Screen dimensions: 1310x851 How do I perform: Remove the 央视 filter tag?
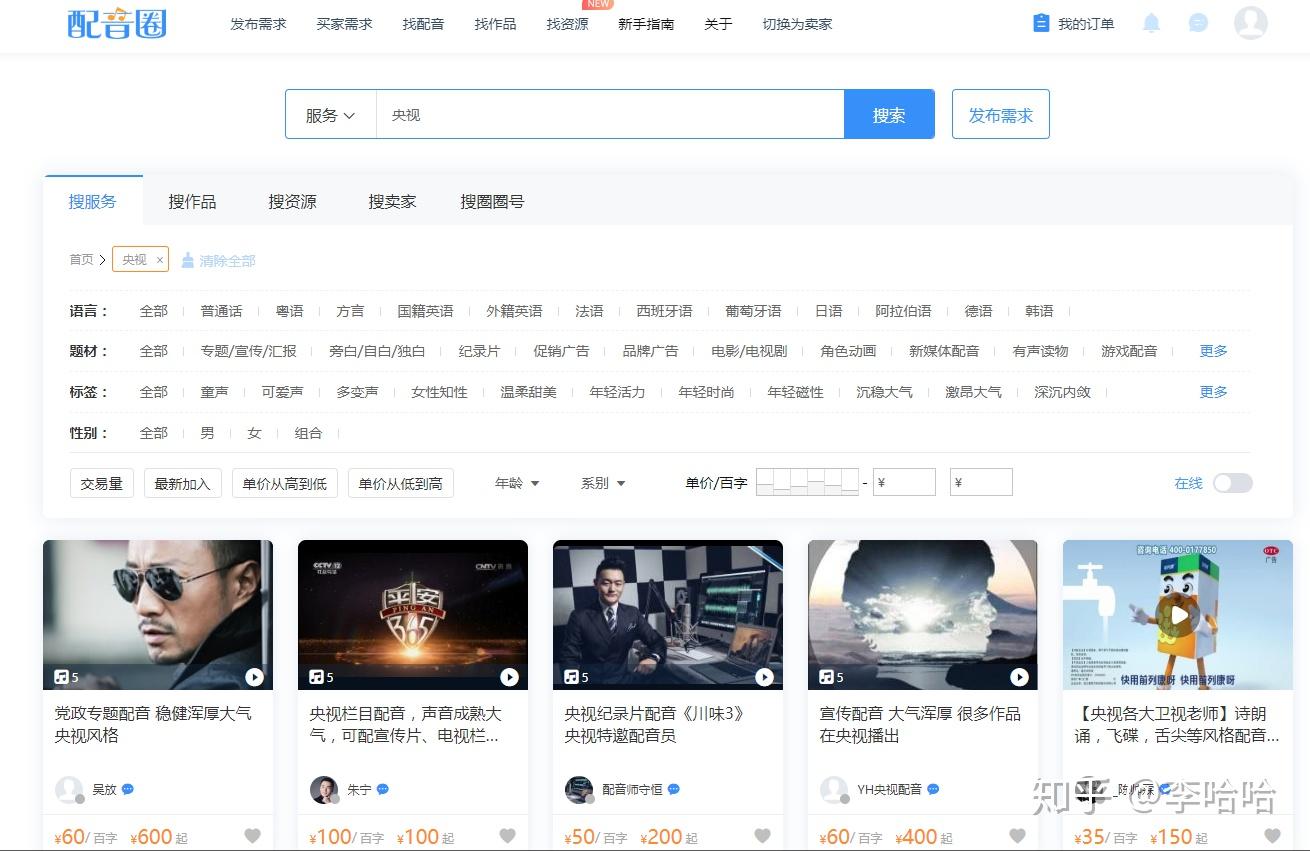[x=159, y=260]
